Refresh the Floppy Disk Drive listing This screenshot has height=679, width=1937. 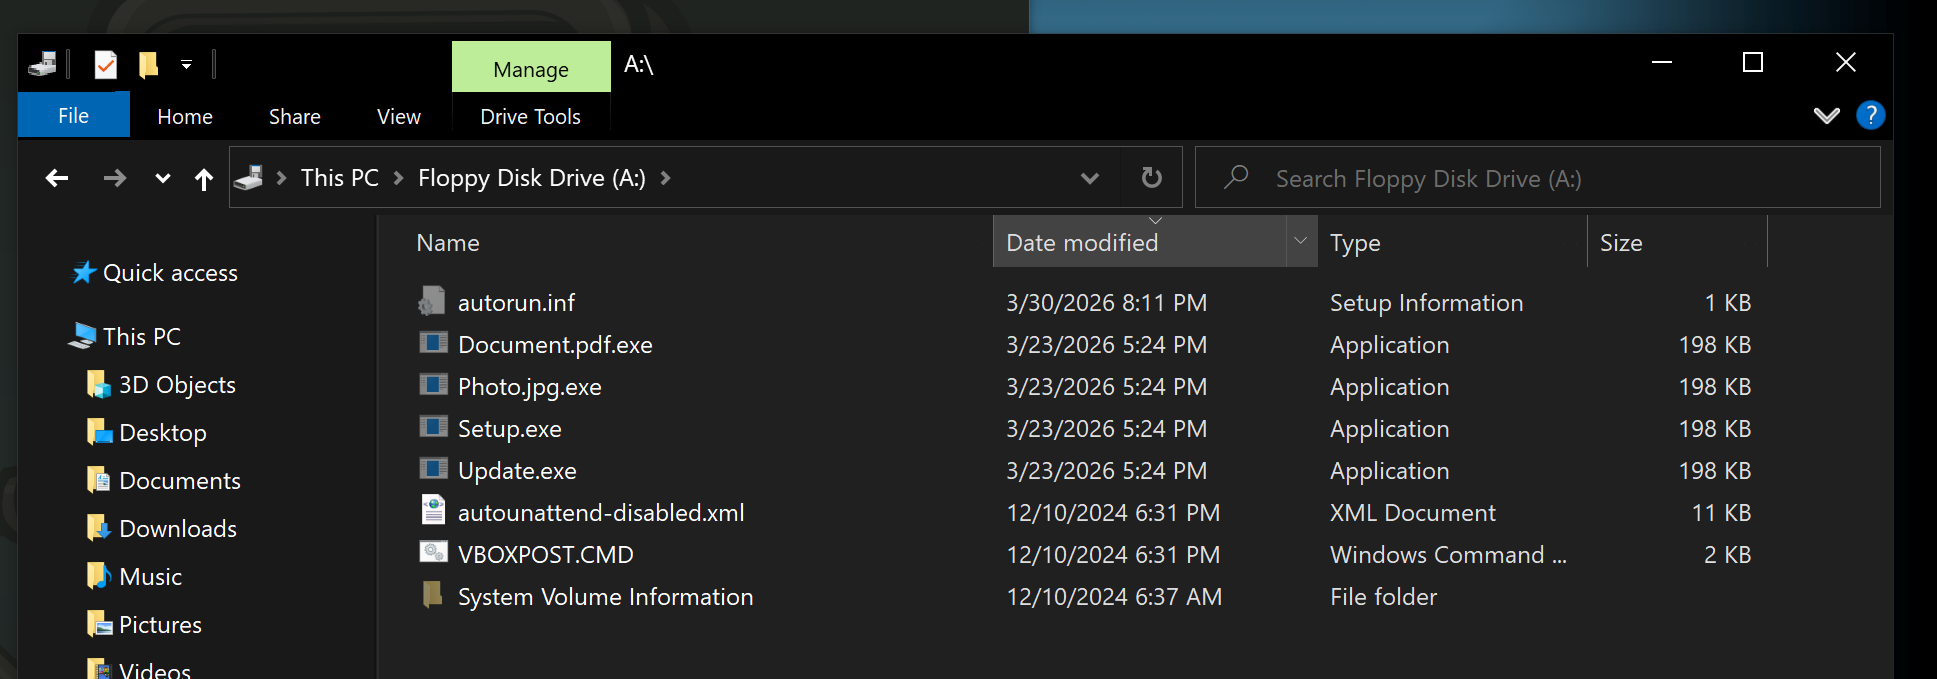pyautogui.click(x=1152, y=178)
